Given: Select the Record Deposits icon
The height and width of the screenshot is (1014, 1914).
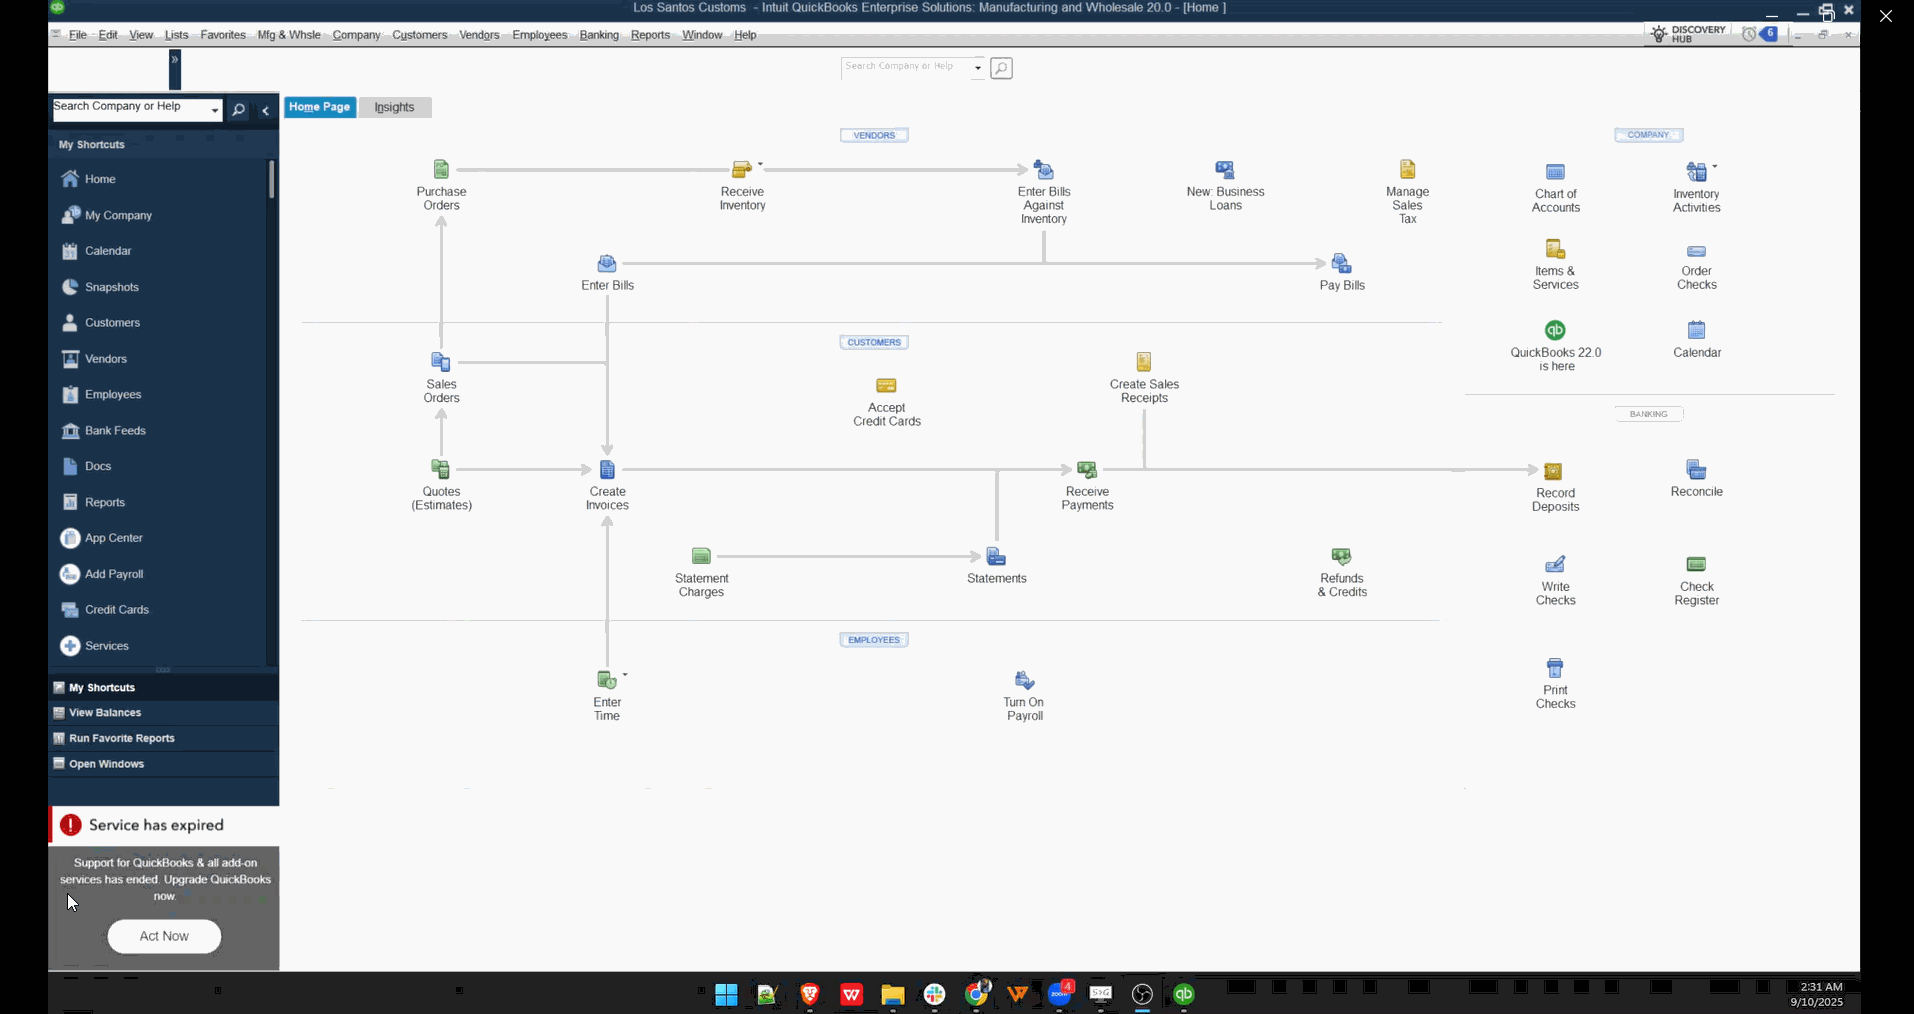Looking at the screenshot, I should point(1553,472).
